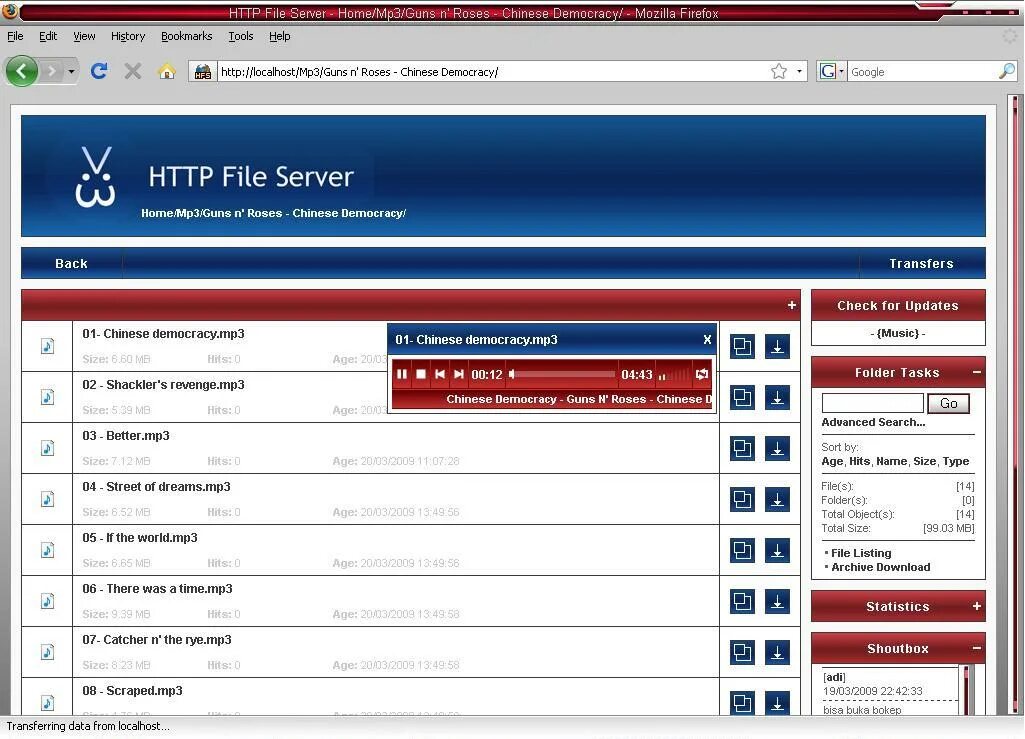Toggle repeat in the audio player
1025x739 pixels.
pos(701,374)
